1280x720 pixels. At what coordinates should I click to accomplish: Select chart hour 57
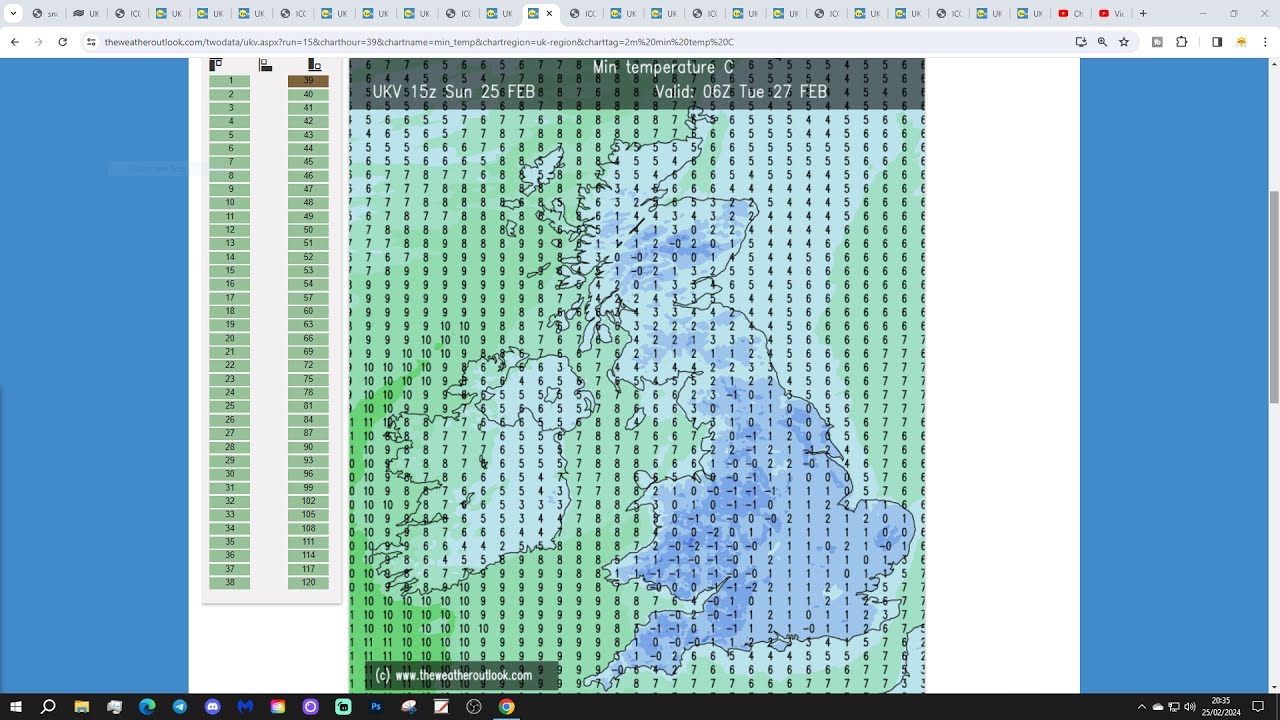pos(308,298)
